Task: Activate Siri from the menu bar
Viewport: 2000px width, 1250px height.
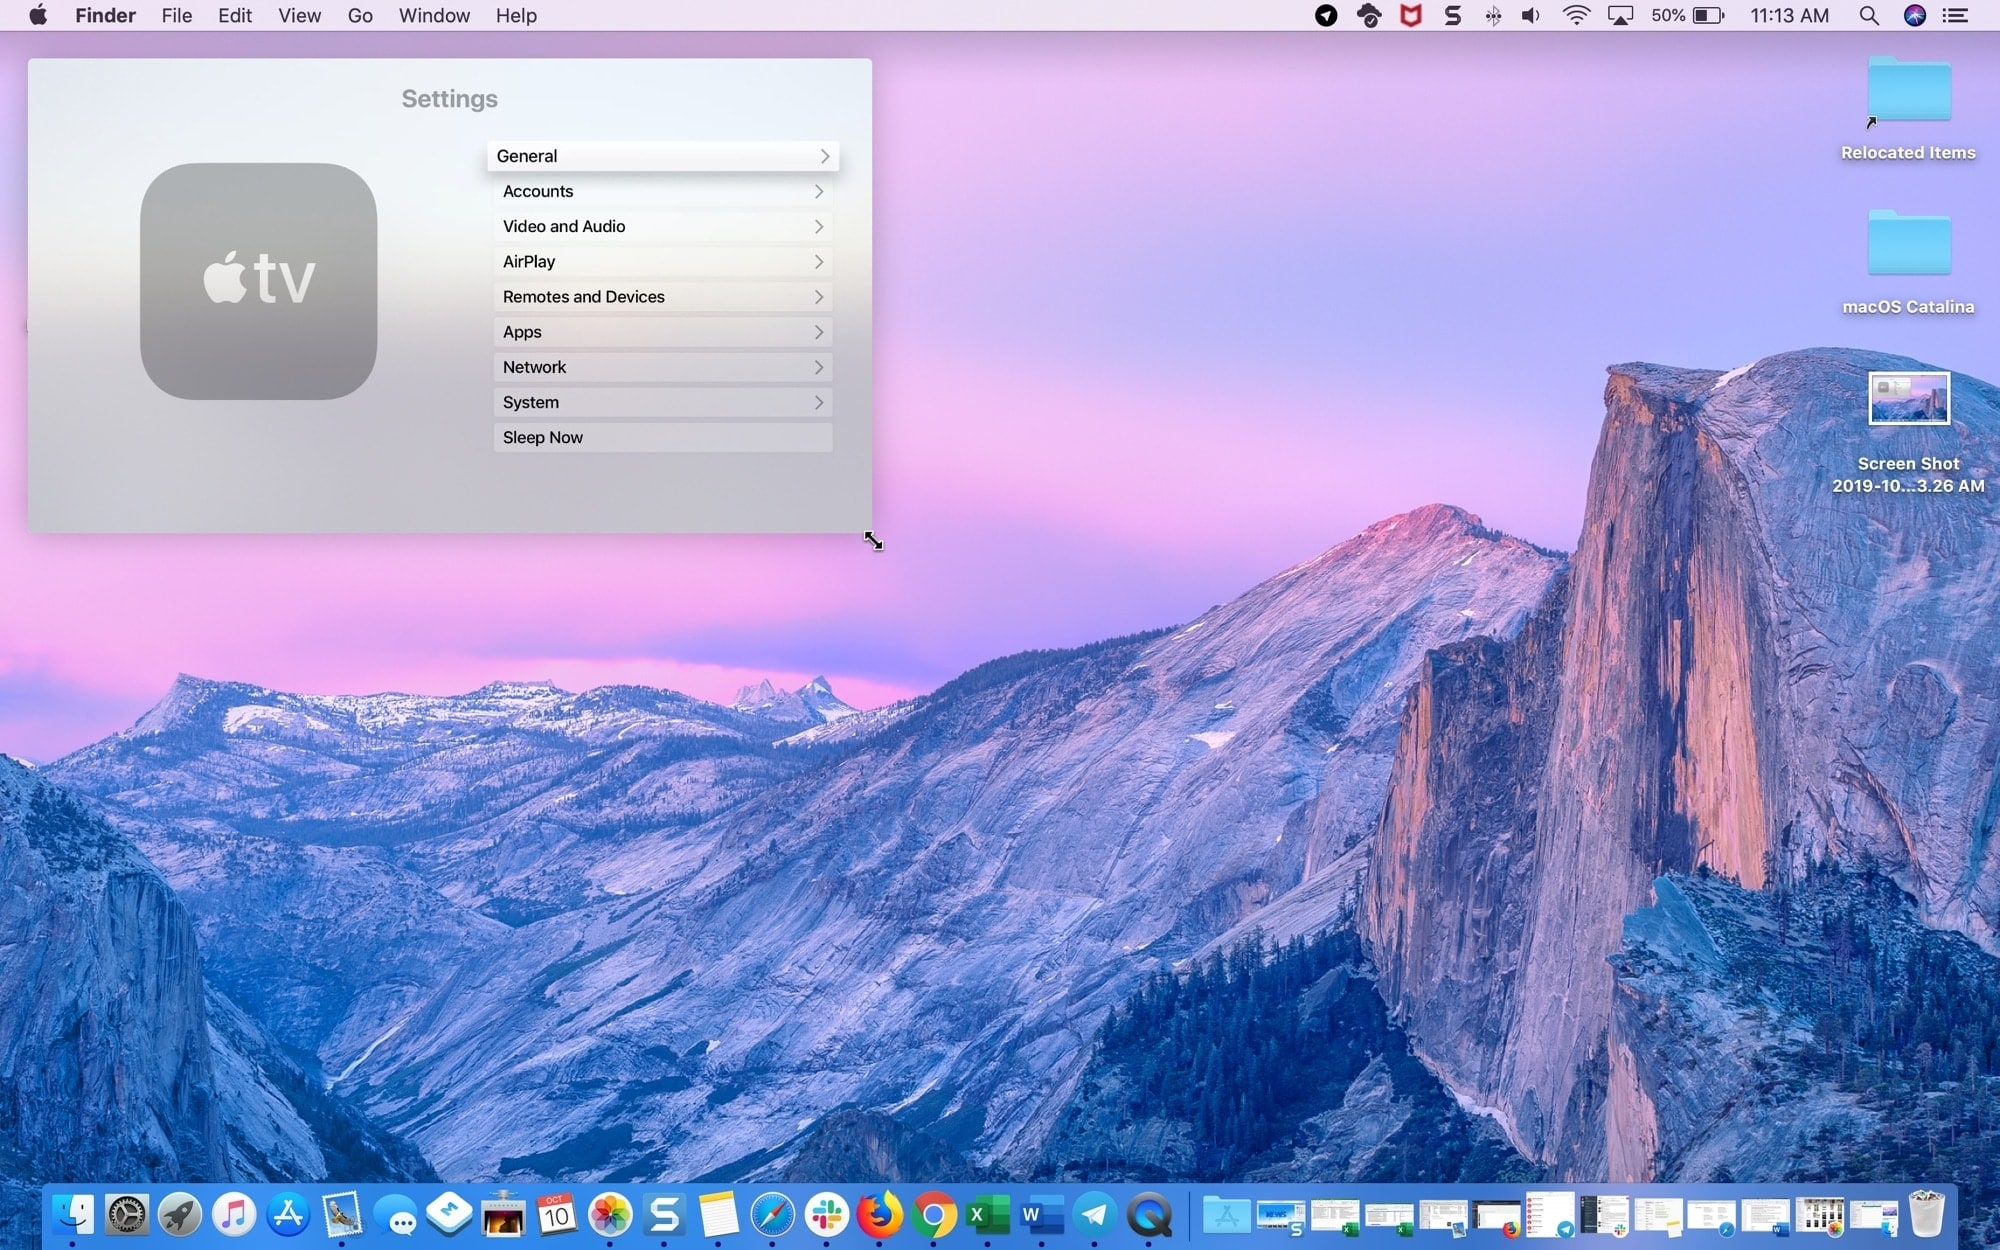Action: tap(1913, 15)
